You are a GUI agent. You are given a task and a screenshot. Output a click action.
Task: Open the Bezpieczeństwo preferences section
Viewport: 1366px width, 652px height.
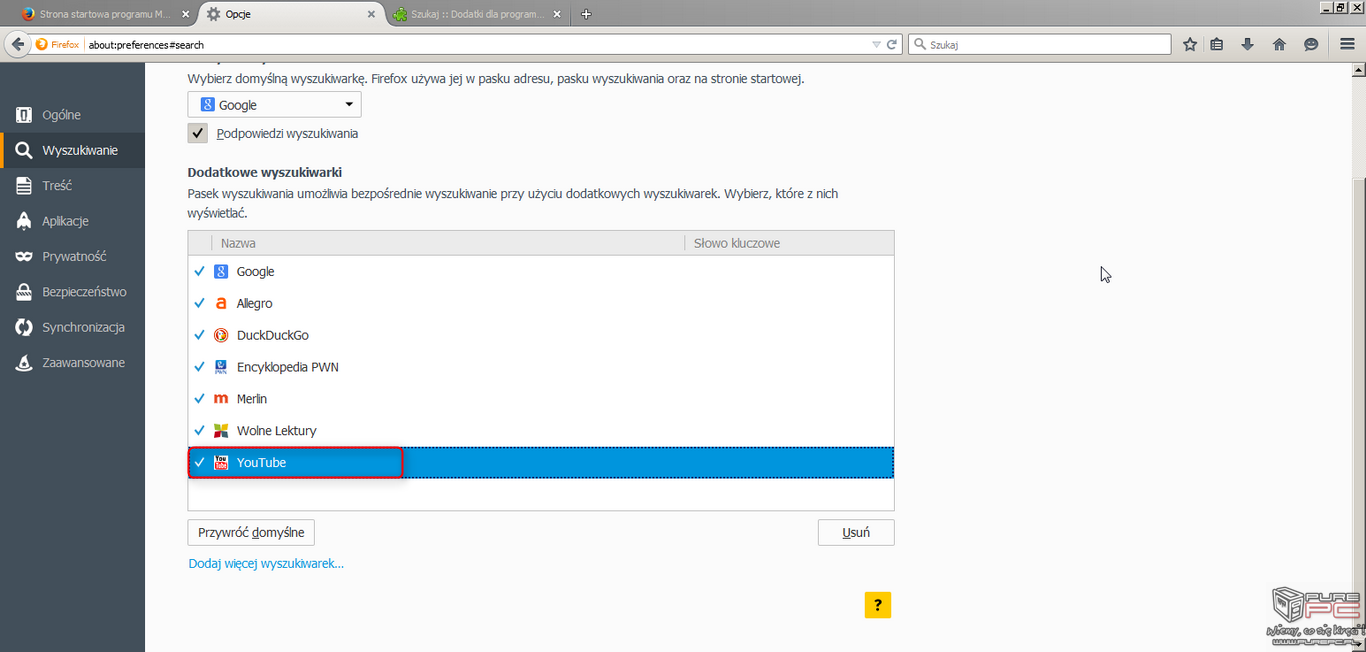pos(72,292)
